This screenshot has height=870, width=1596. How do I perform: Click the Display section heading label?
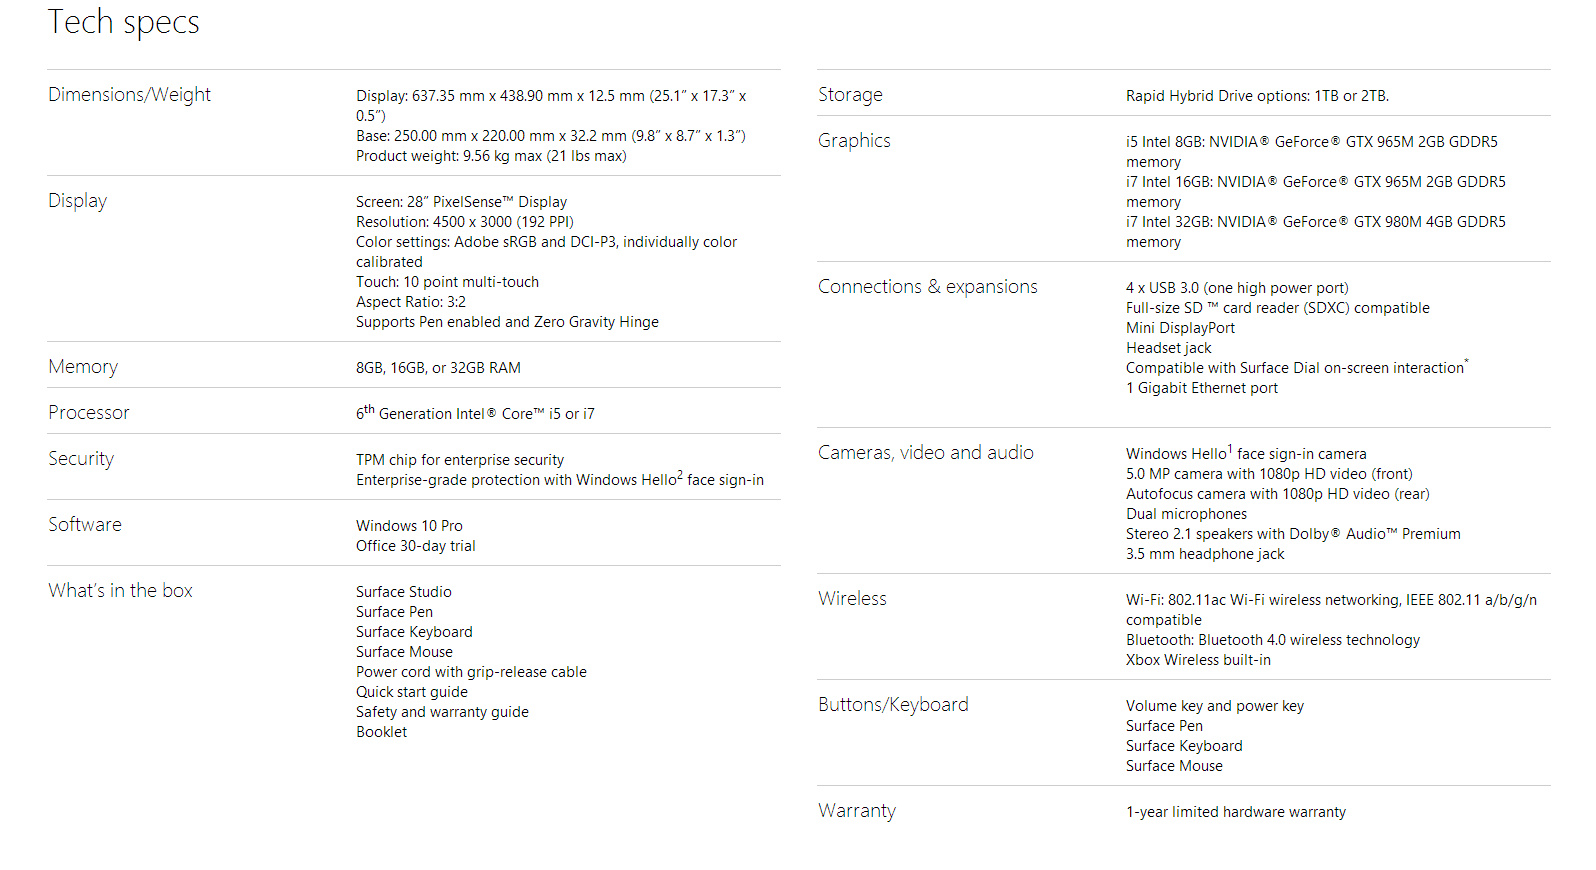[x=77, y=201]
